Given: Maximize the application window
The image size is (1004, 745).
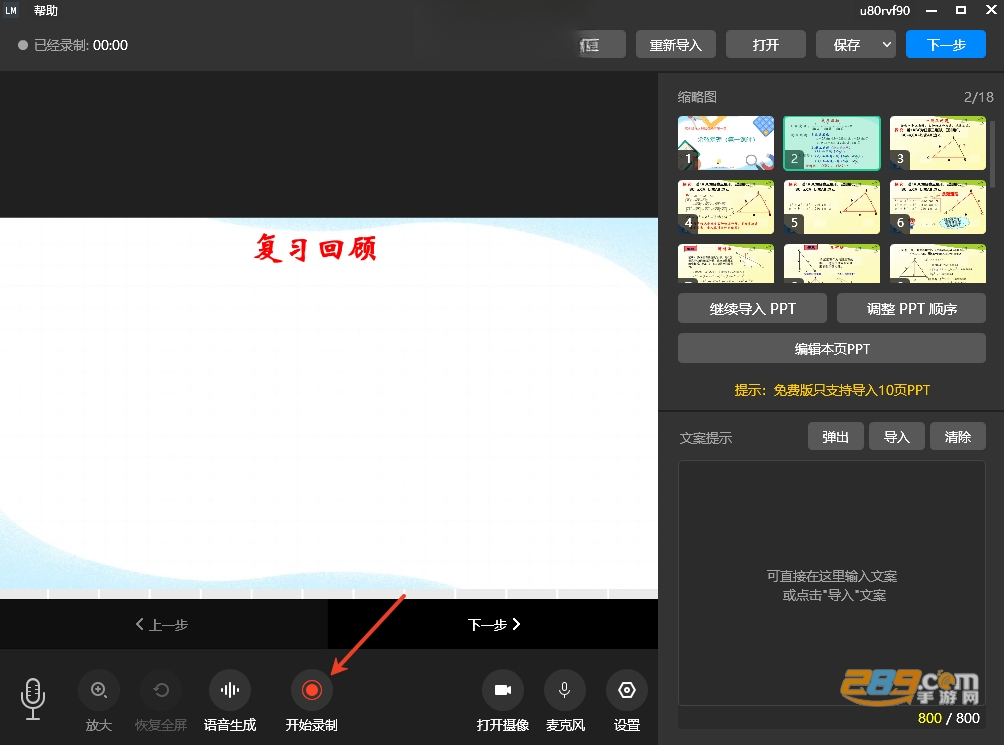Looking at the screenshot, I should click(x=960, y=10).
